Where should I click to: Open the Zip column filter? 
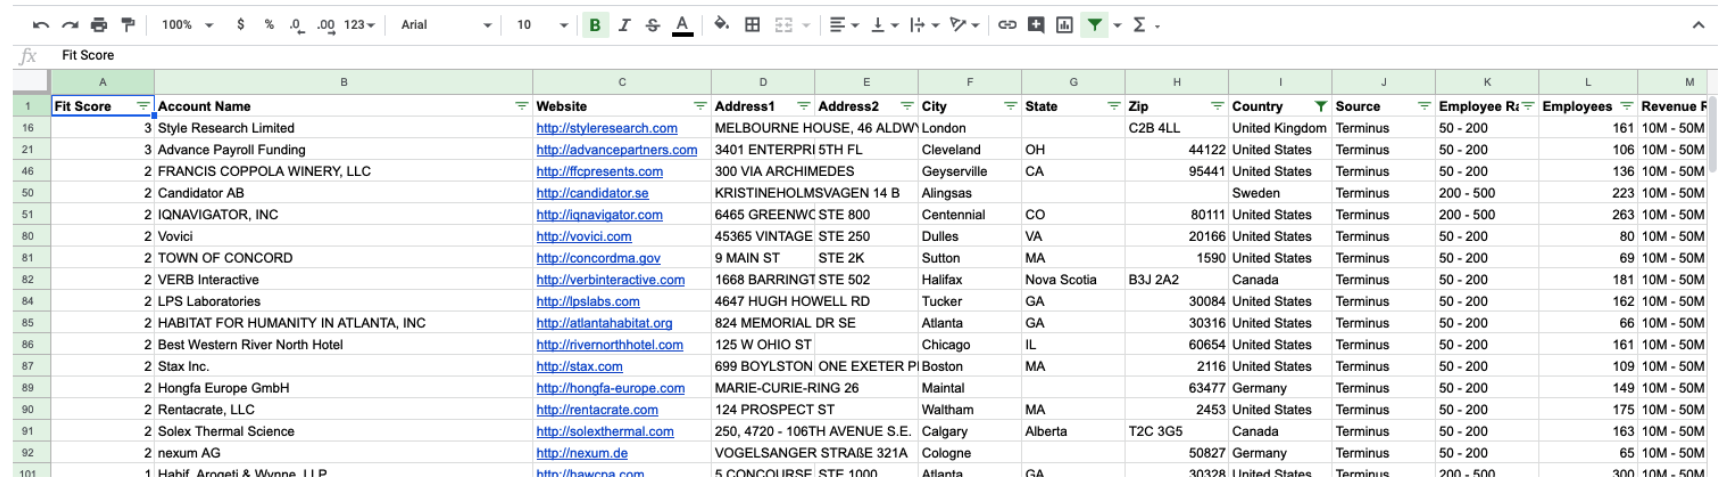1217,106
